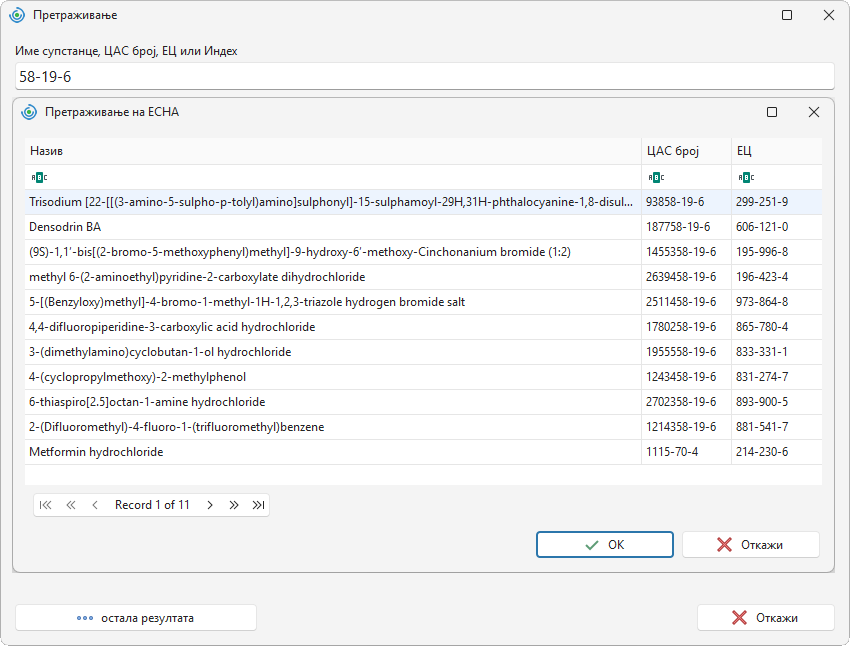Click the substance search input field

424,76
